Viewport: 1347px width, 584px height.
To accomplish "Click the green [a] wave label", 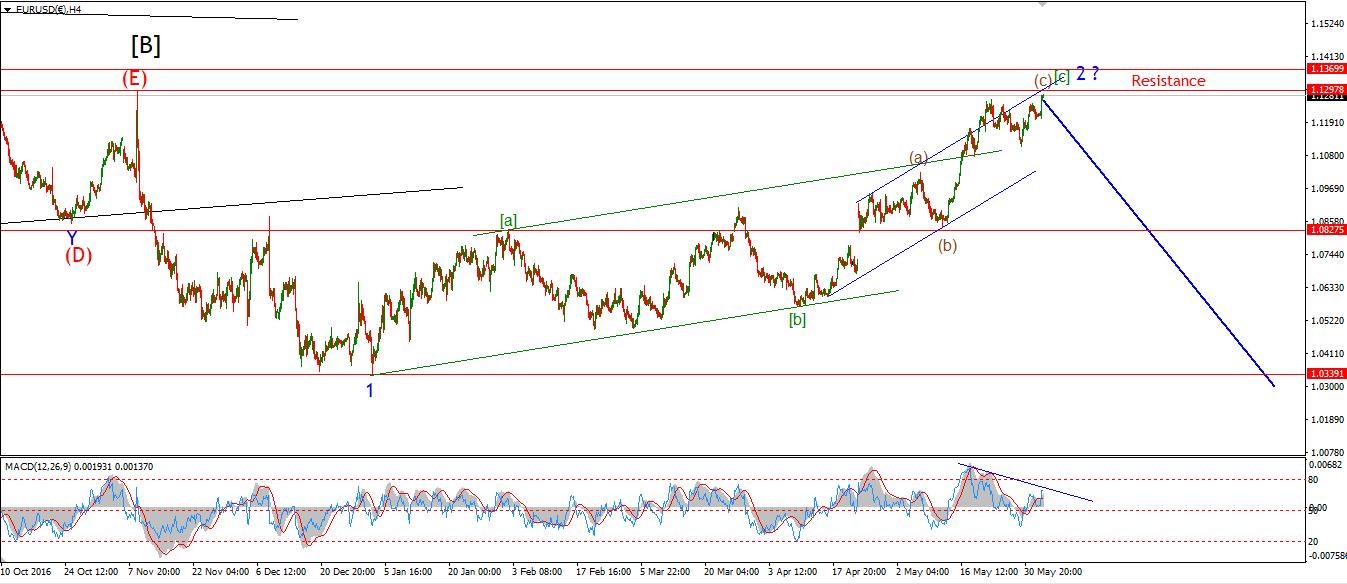I will point(508,221).
